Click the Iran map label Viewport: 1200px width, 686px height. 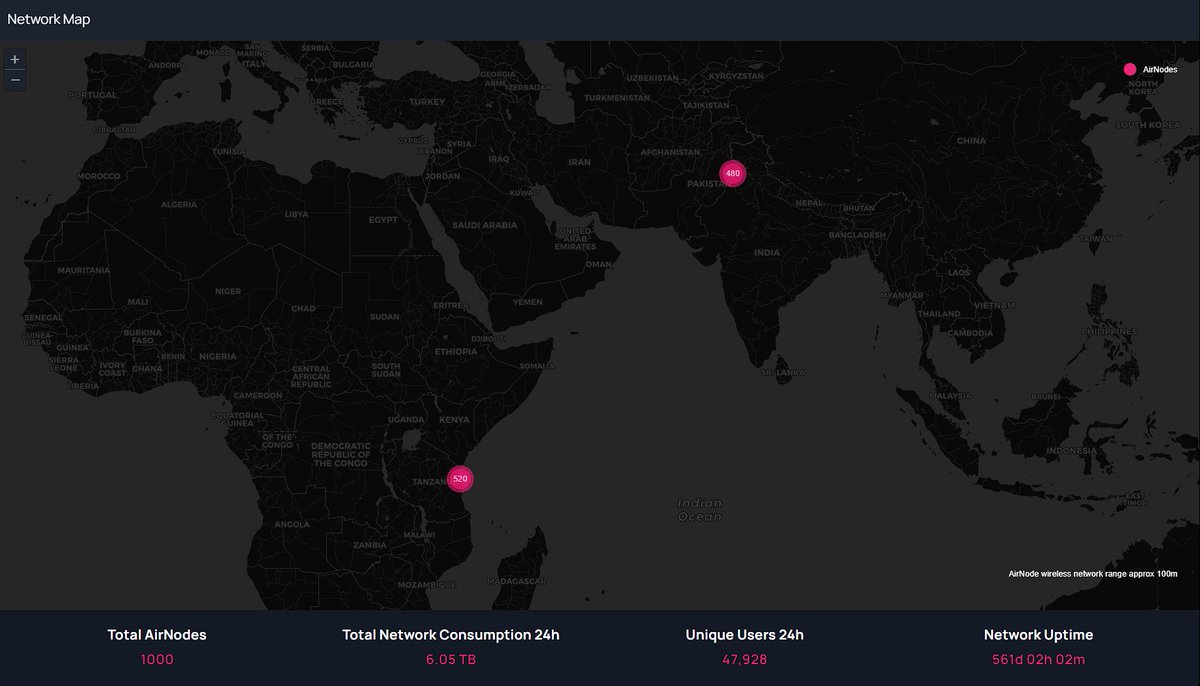580,162
